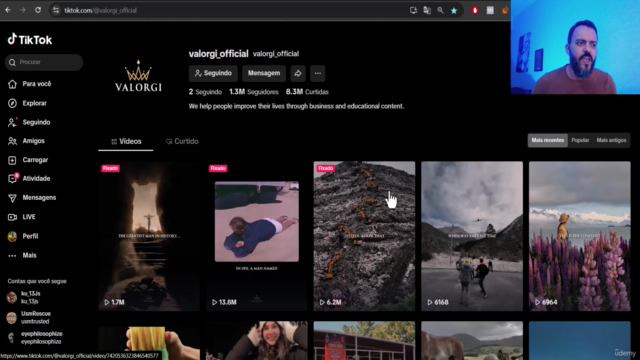Click the LIVE camera icon

coord(12,217)
